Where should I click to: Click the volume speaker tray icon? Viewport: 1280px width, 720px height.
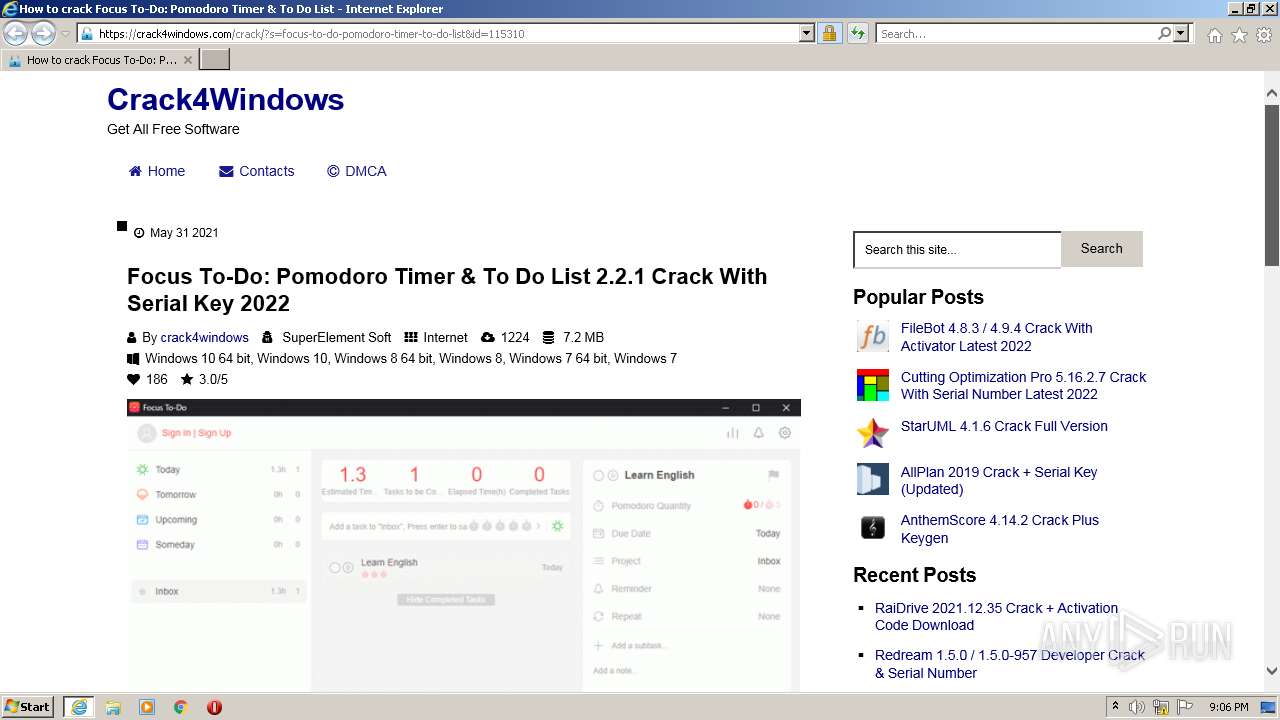coord(1137,707)
